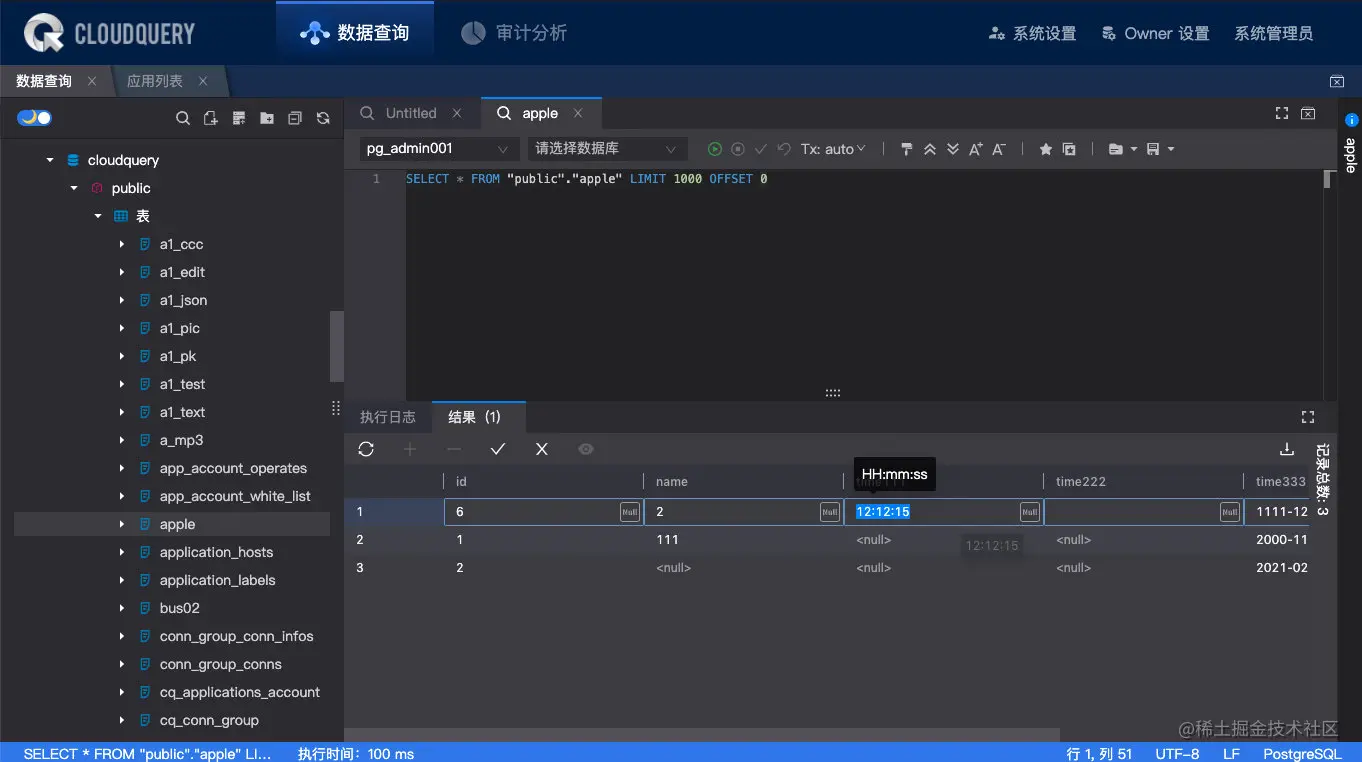
Task: Collapse the 表 tables node
Action: [x=98, y=216]
